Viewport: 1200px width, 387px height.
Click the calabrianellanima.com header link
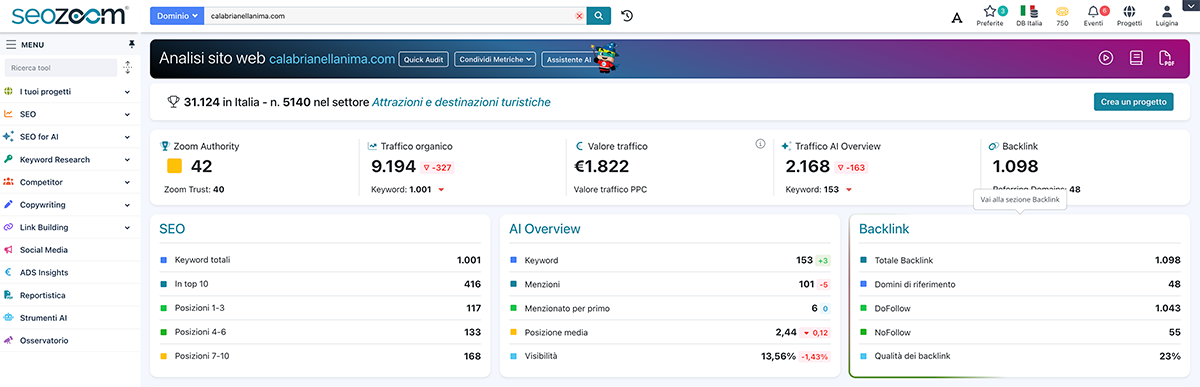332,59
